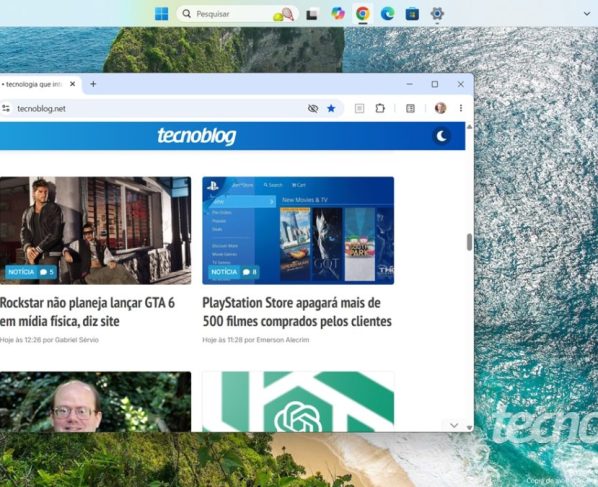Click NOTÍCIA tag on PlayStation article
The width and height of the screenshot is (598, 487).
point(224,272)
